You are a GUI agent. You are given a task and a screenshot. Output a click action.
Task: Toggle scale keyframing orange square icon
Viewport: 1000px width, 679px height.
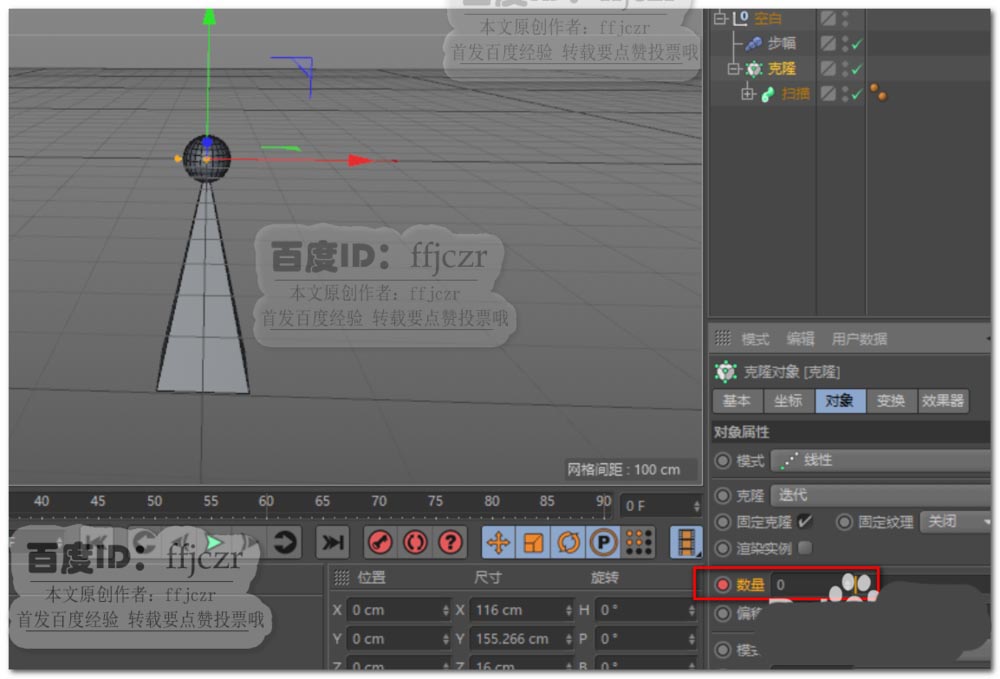[533, 543]
